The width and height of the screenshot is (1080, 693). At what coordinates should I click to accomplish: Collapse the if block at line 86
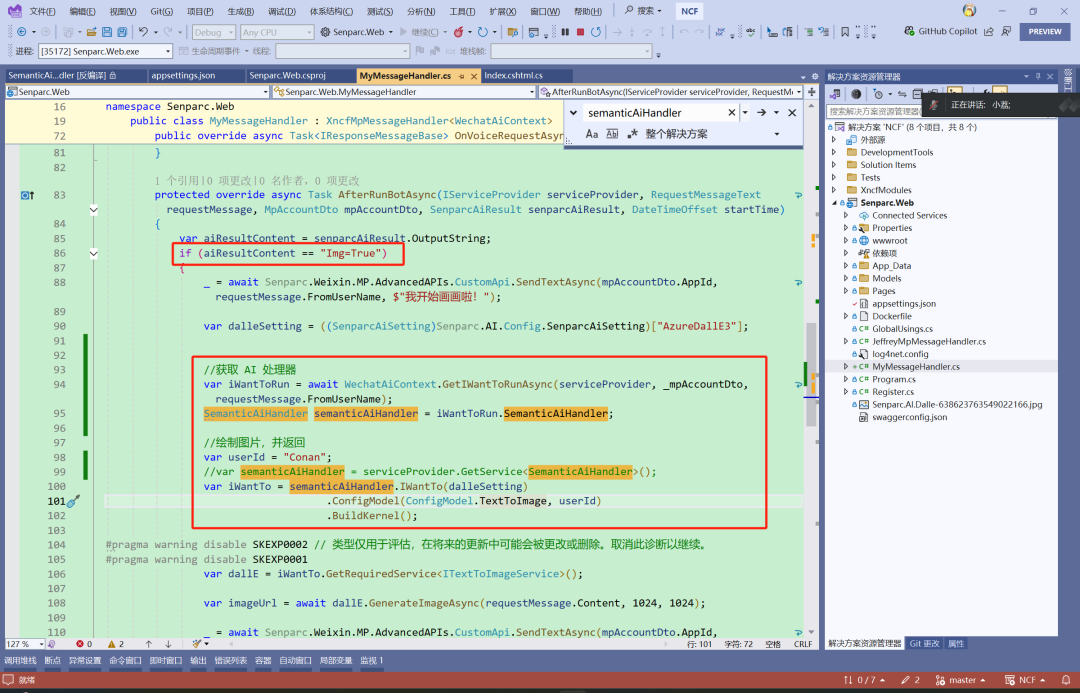(94, 254)
